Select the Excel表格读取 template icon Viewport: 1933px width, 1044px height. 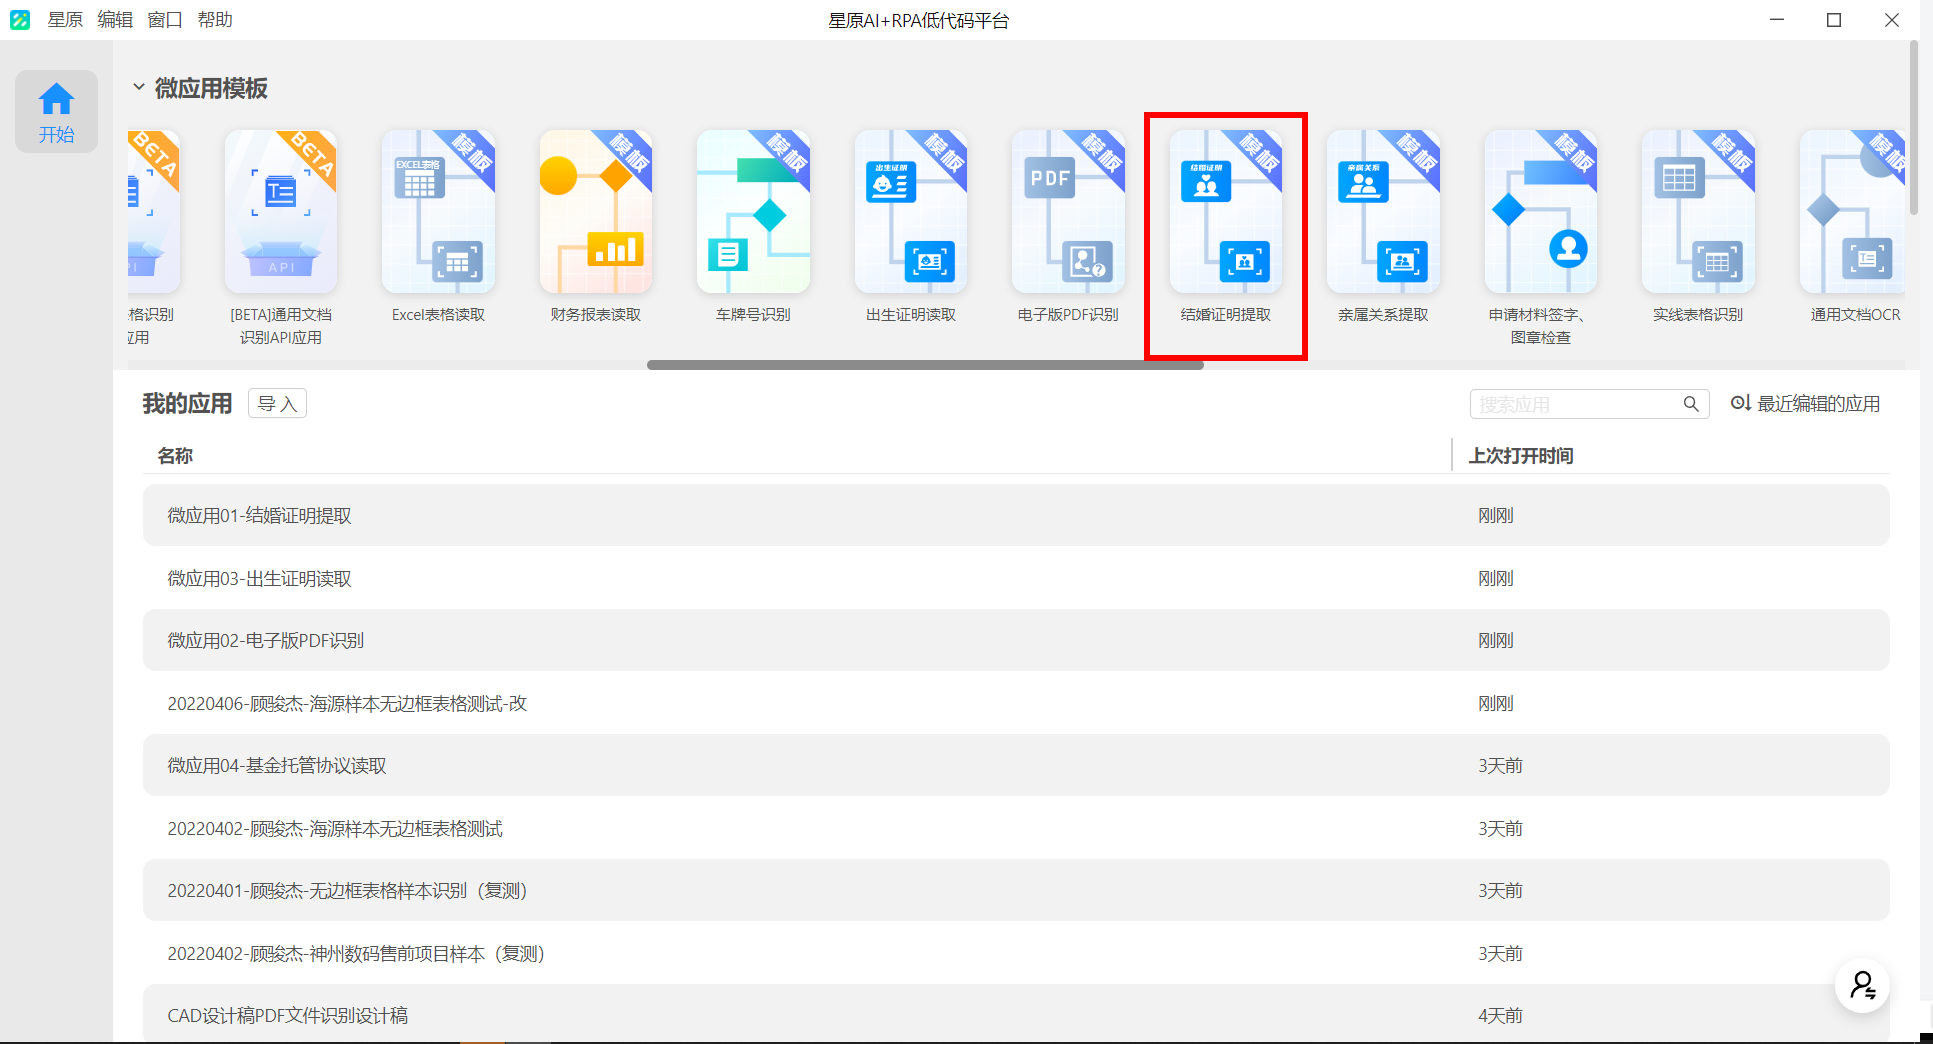(438, 211)
